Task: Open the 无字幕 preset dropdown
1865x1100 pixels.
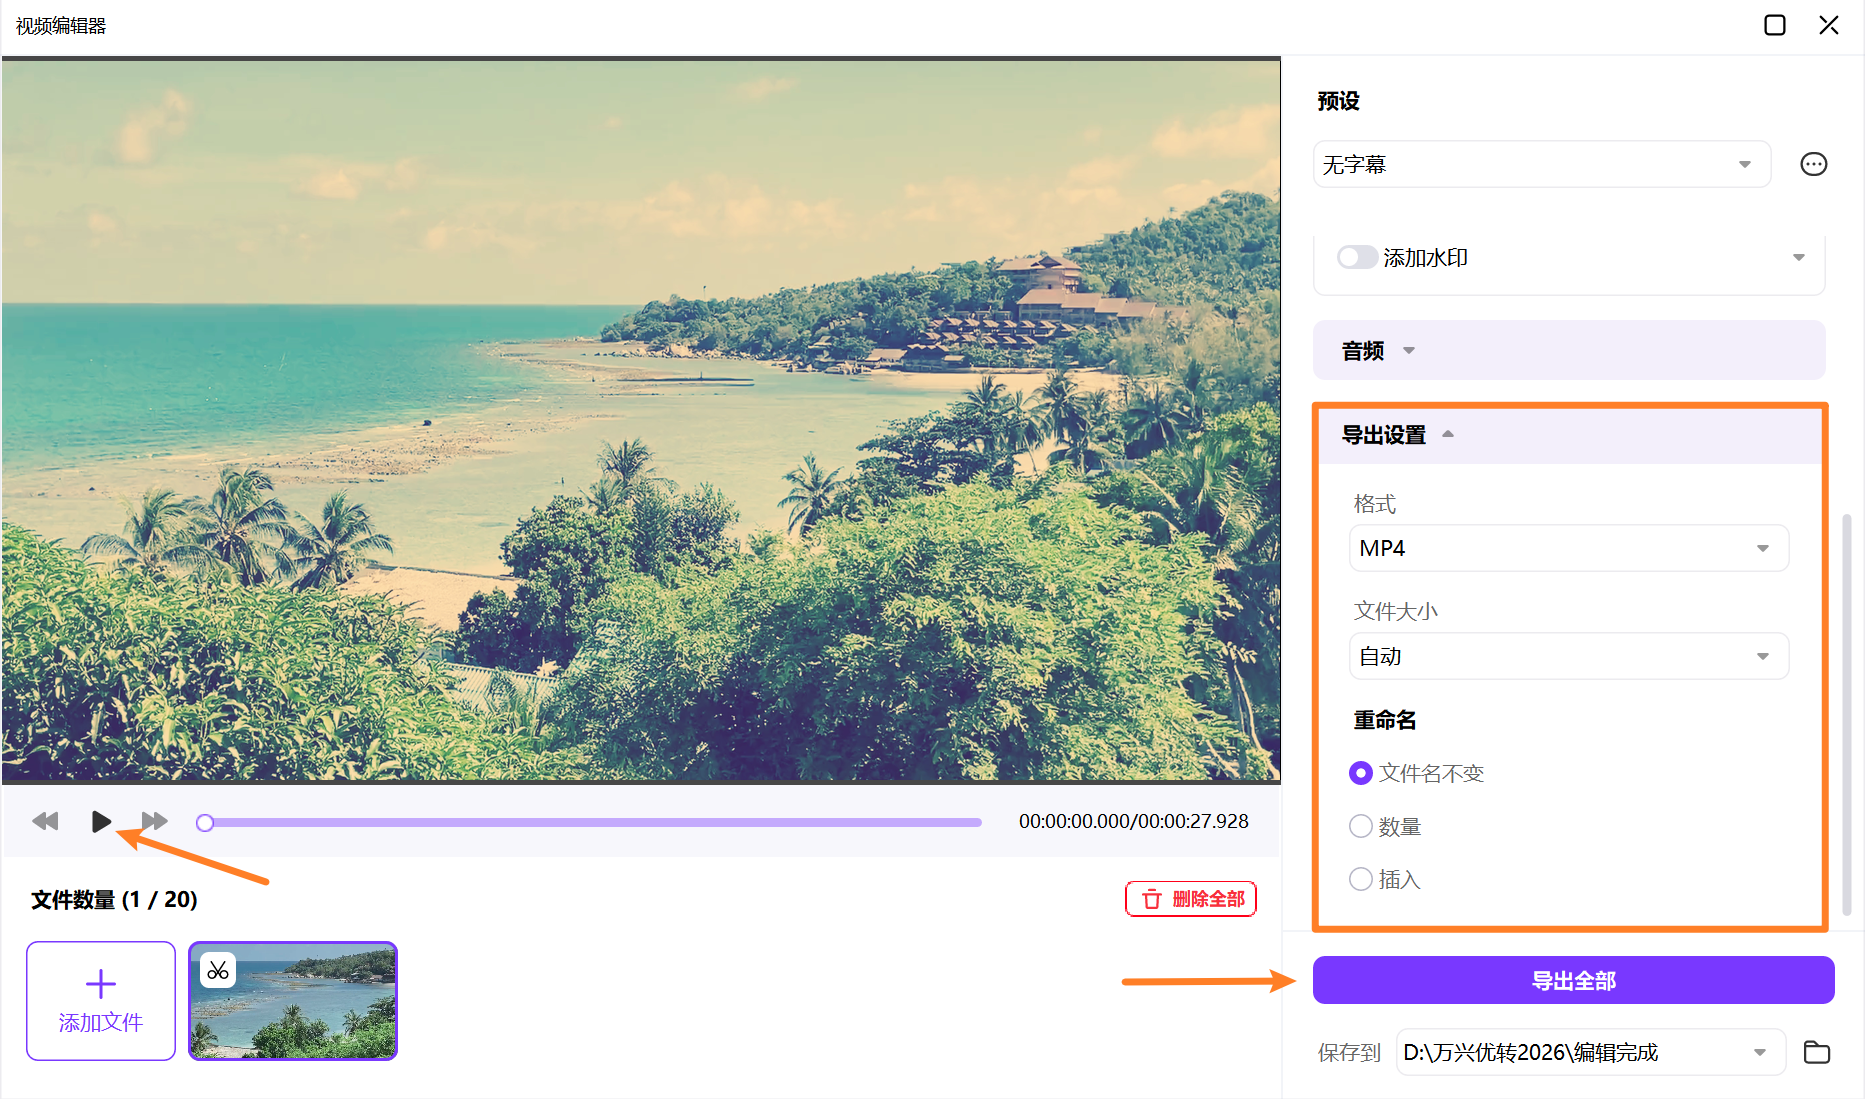Action: coord(1541,164)
